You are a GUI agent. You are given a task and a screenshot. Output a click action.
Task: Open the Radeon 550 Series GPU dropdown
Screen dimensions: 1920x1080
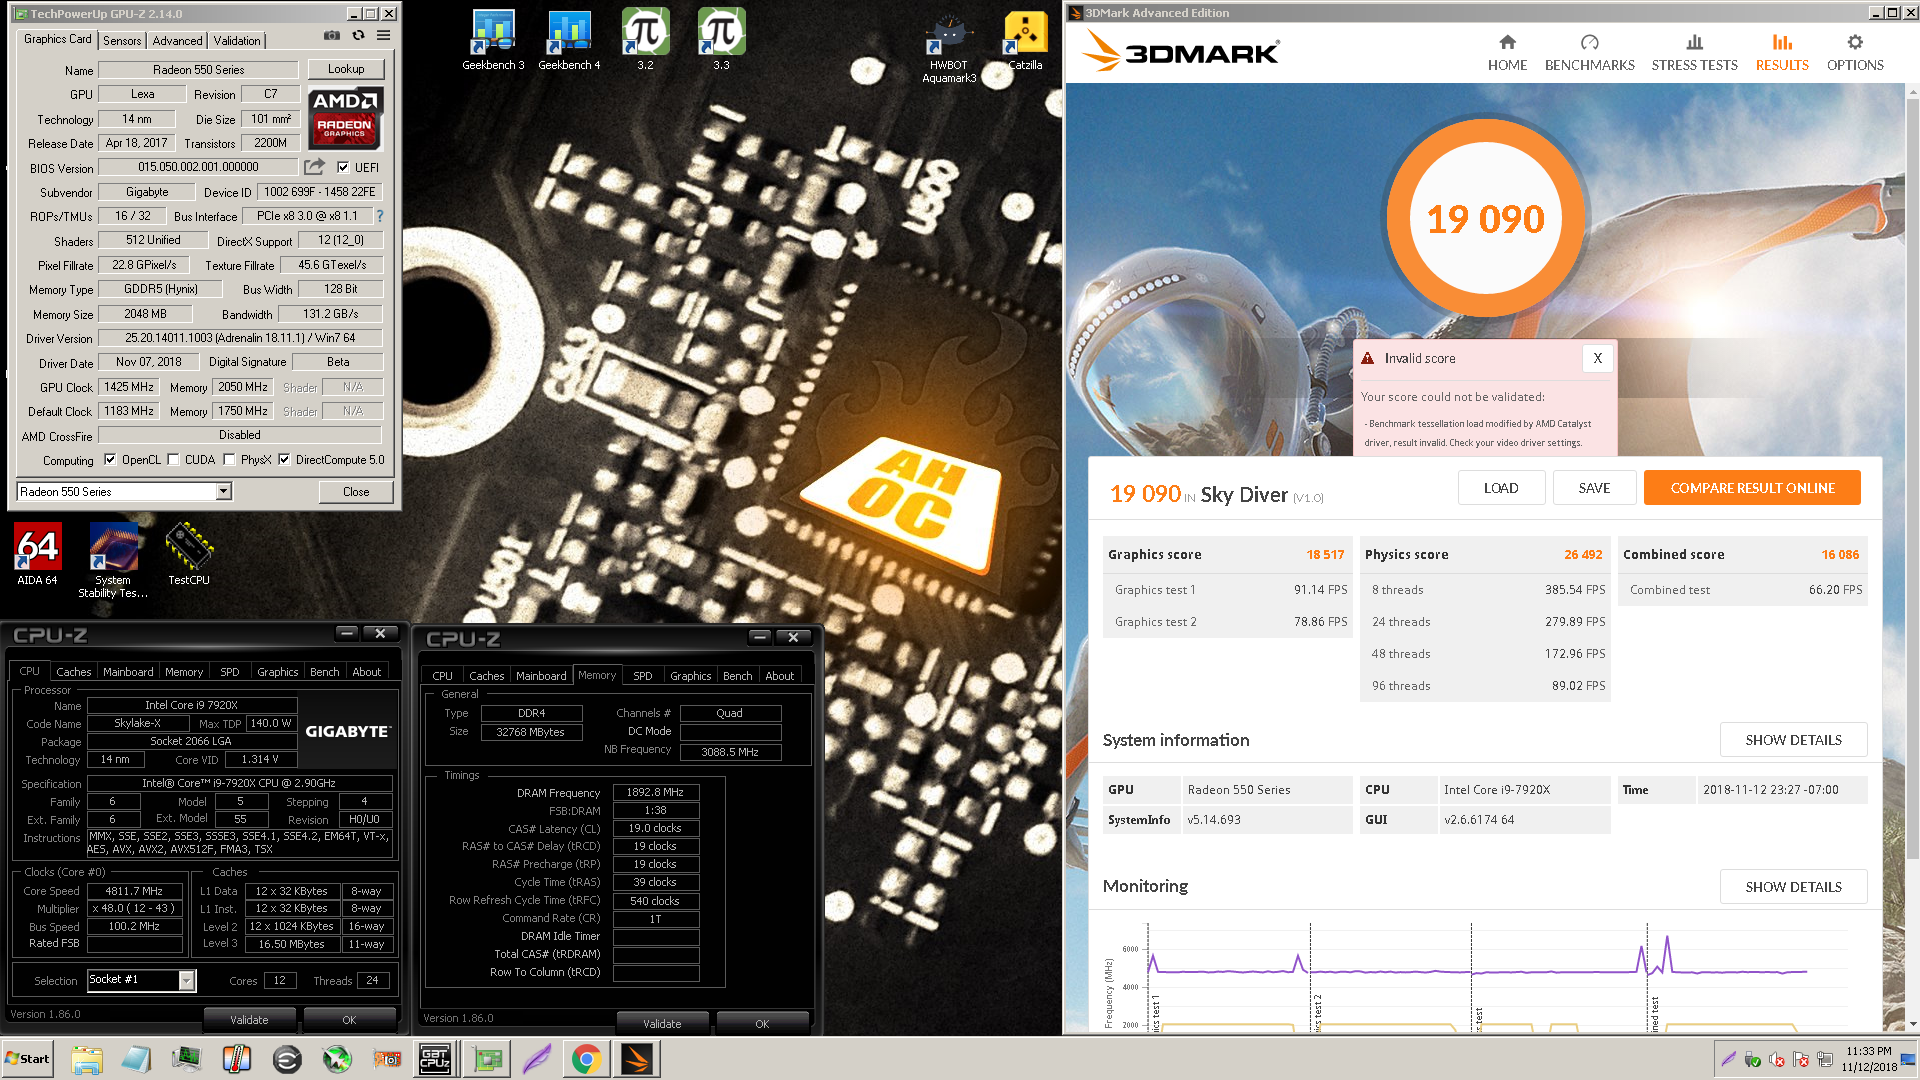(x=224, y=491)
